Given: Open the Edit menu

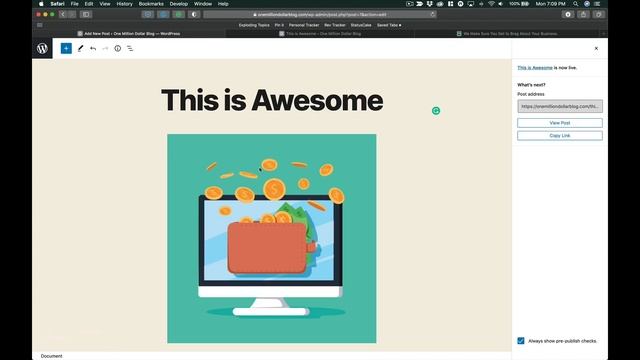Looking at the screenshot, I should point(89,4).
